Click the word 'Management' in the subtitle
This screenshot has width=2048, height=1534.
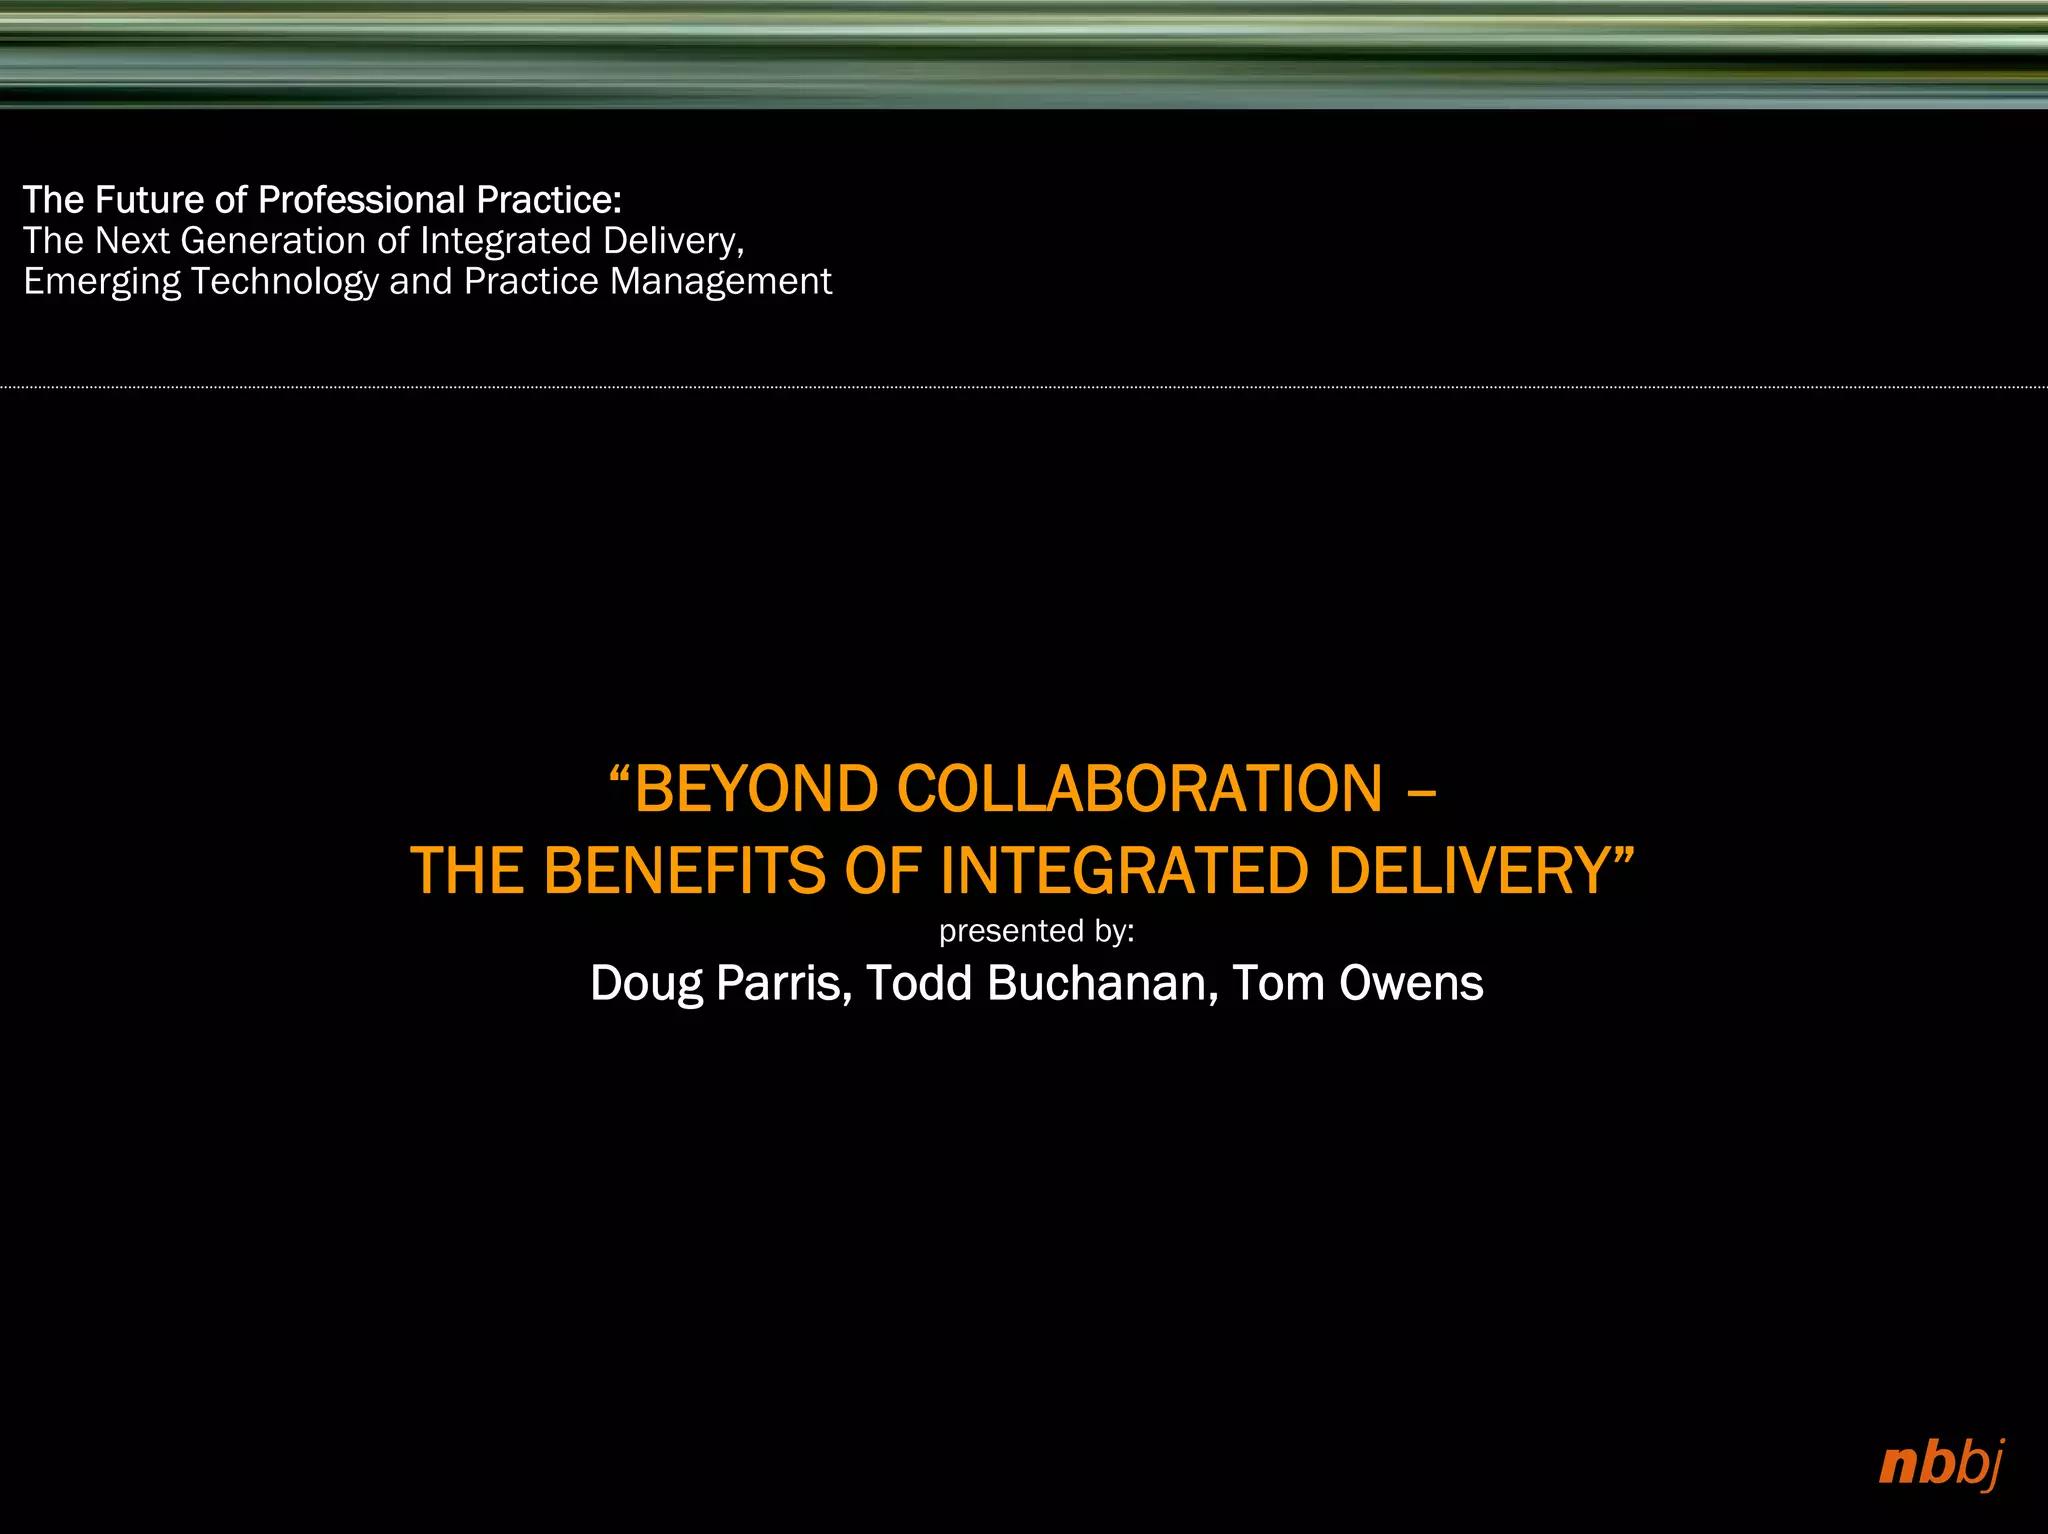[x=720, y=282]
